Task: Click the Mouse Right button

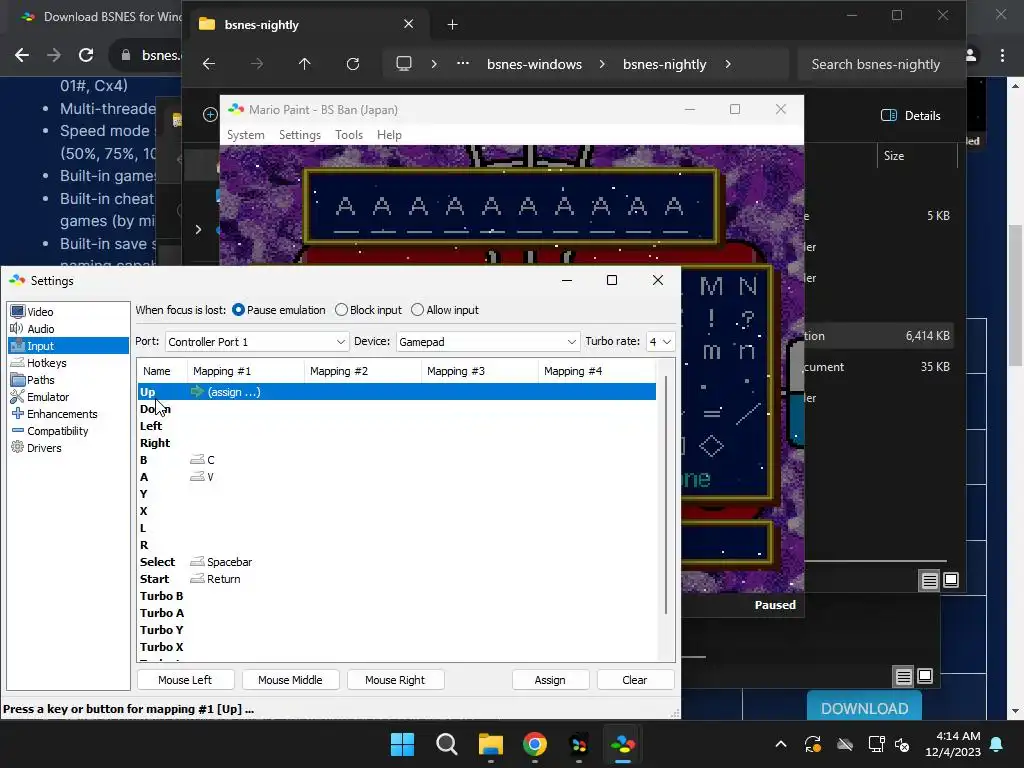Action: [x=395, y=680]
